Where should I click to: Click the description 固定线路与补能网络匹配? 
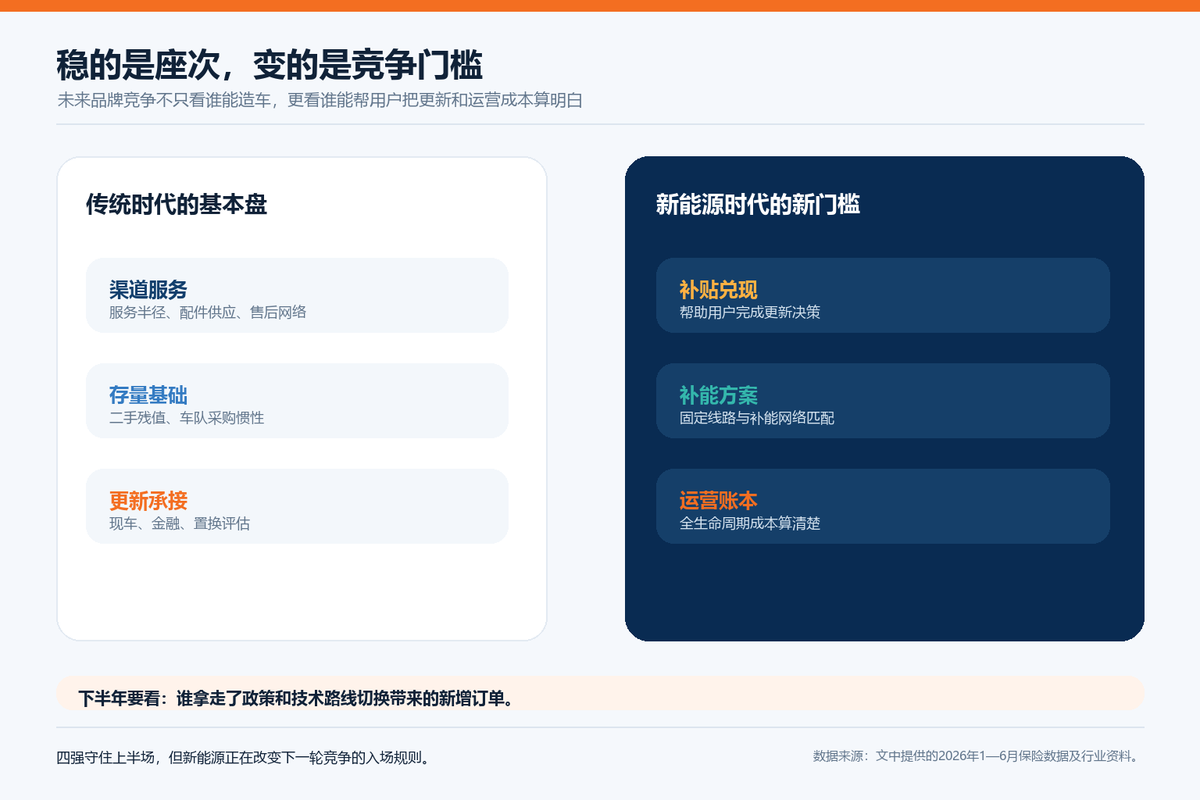pyautogui.click(x=757, y=418)
